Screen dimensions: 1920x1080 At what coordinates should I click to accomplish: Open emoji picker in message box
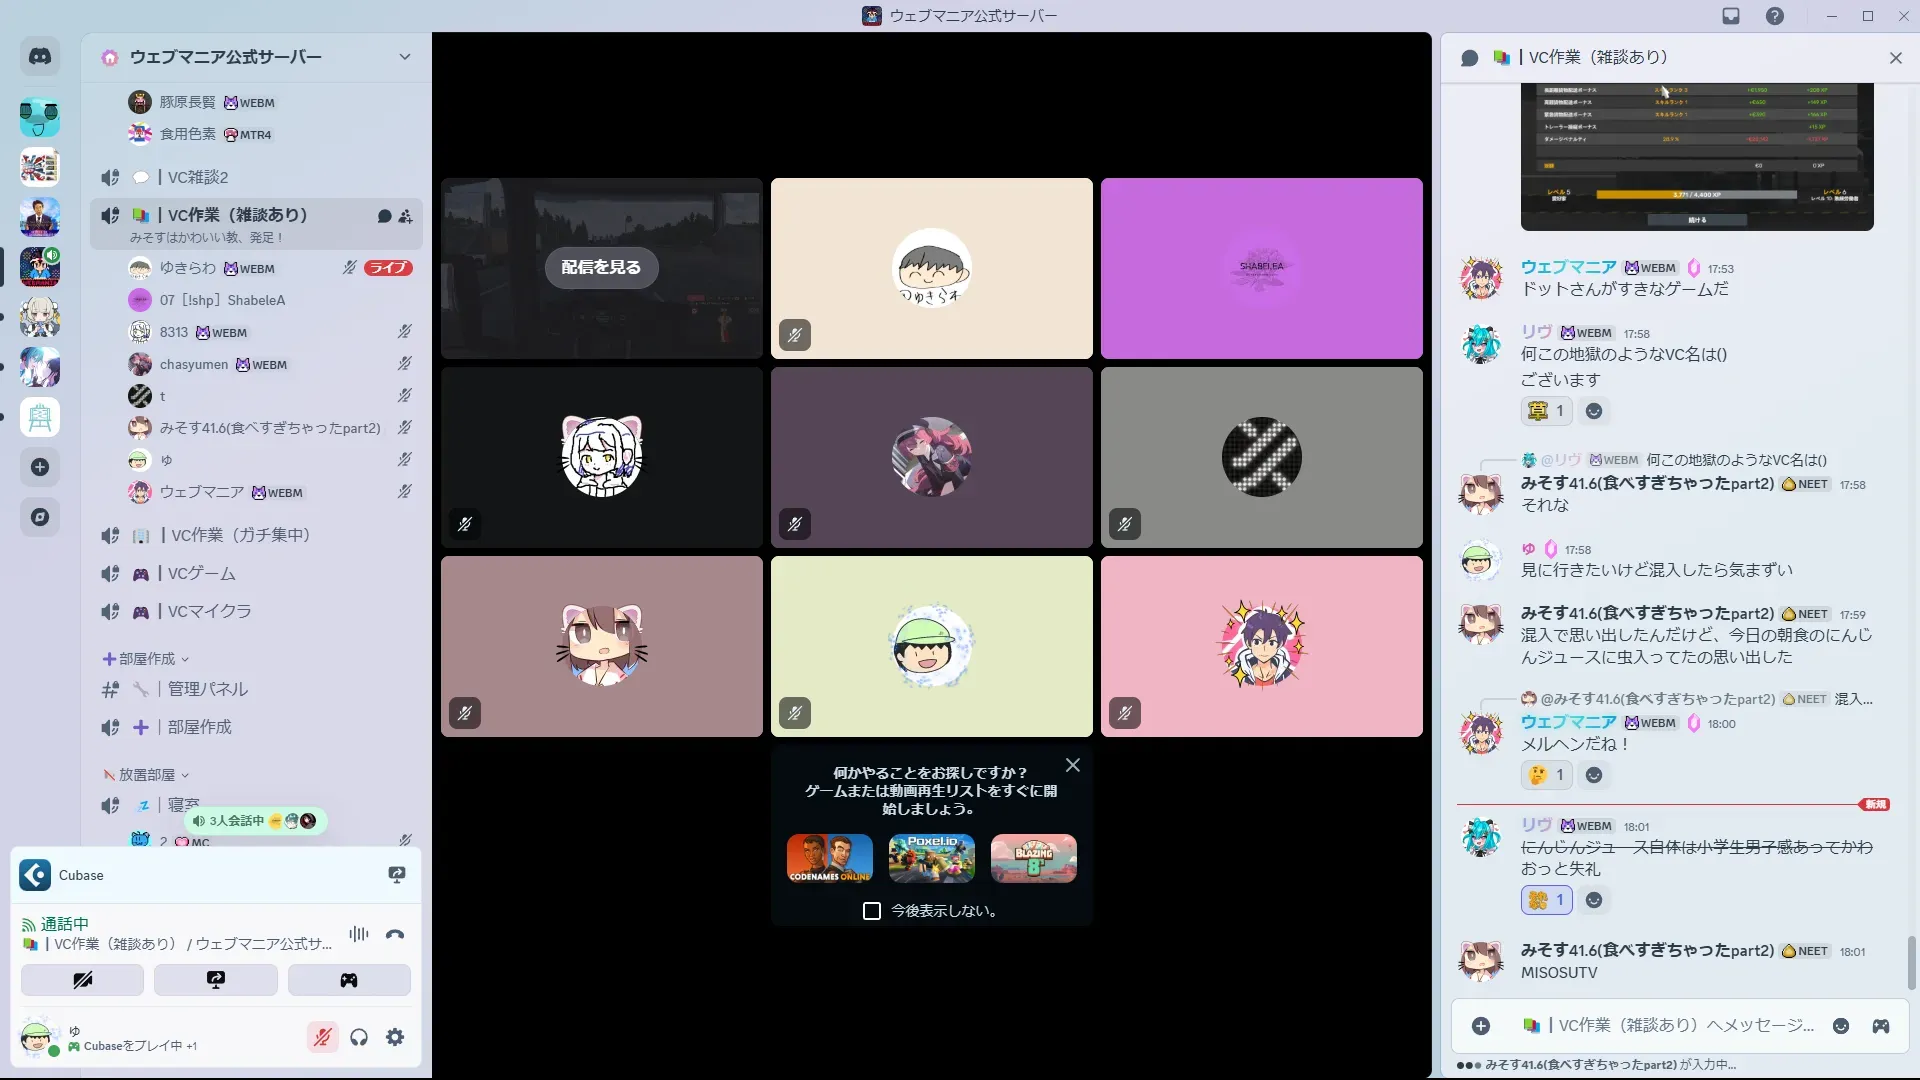click(x=1841, y=1026)
